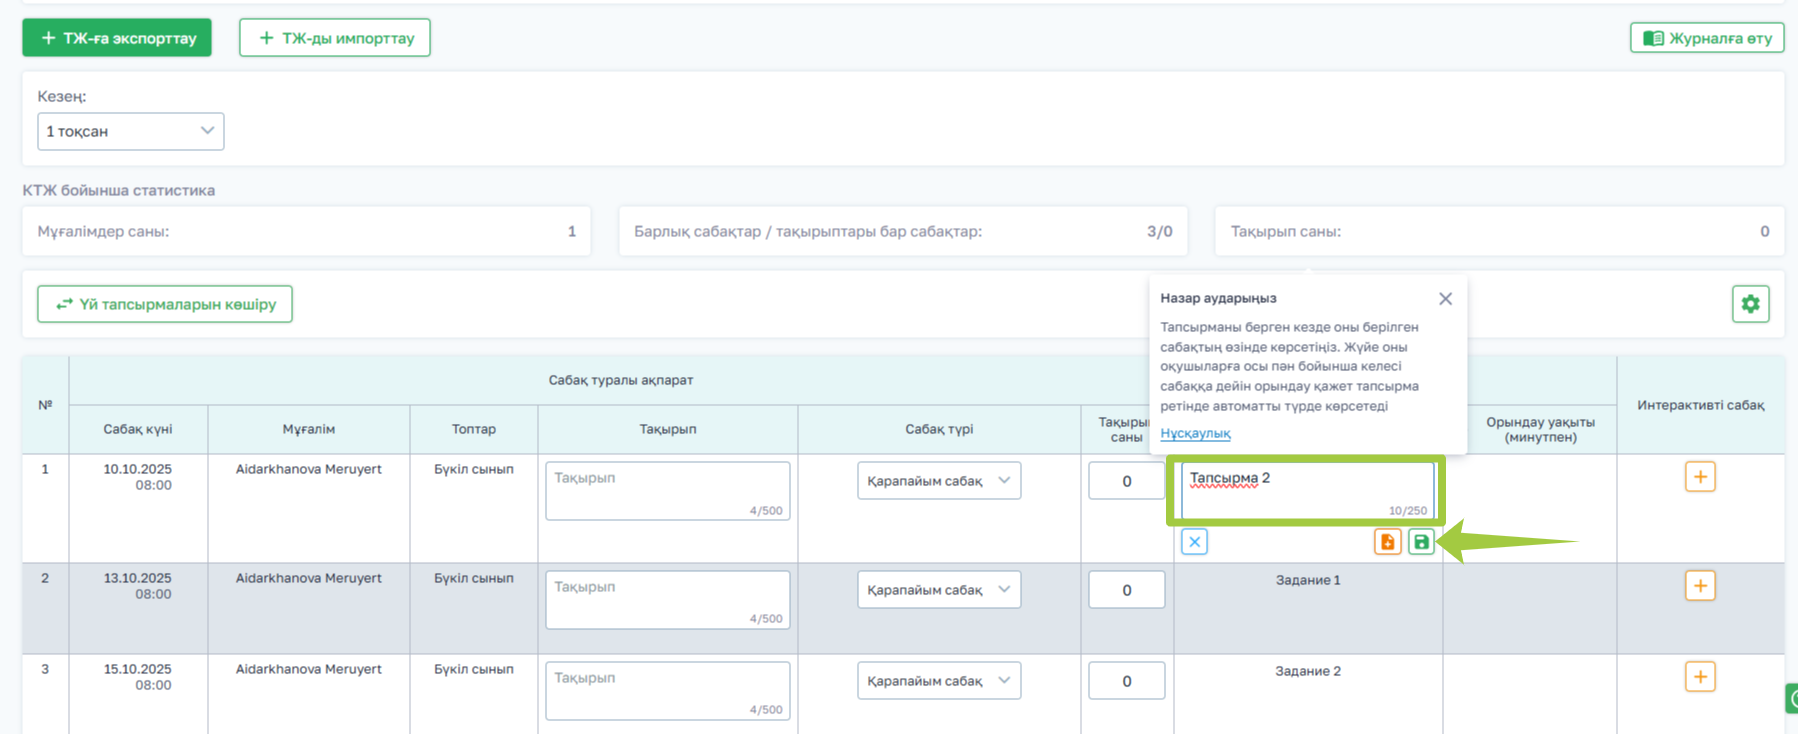Add interactive lesson for 15.10.2025 lesson
Image resolution: width=1798 pixels, height=734 pixels.
1700,677
